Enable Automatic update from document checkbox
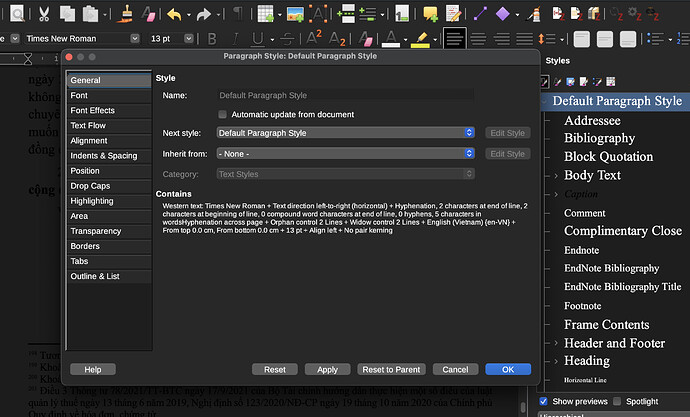This screenshot has height=417, width=690. [223, 114]
